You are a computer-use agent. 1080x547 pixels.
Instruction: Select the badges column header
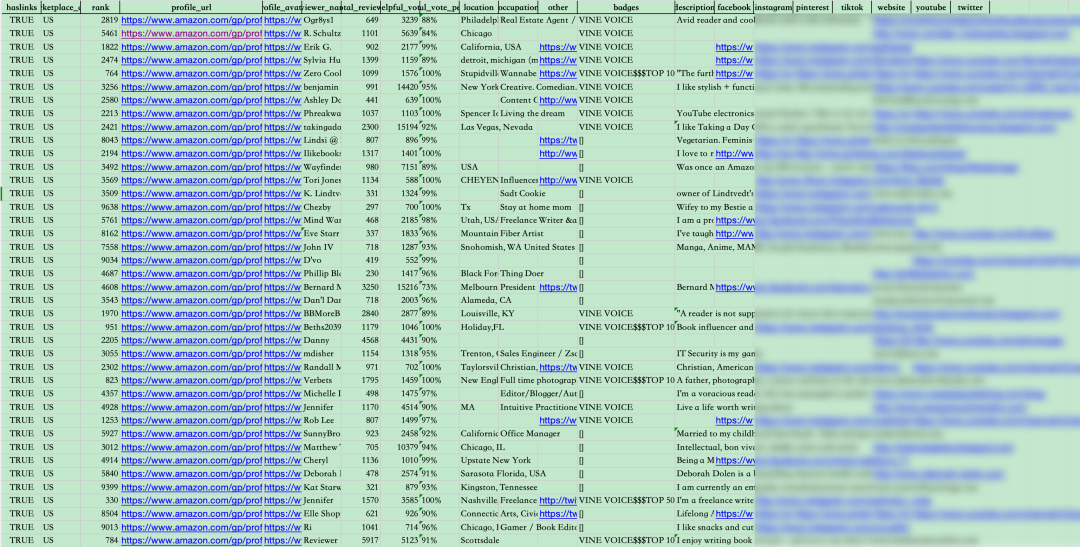(x=626, y=7)
